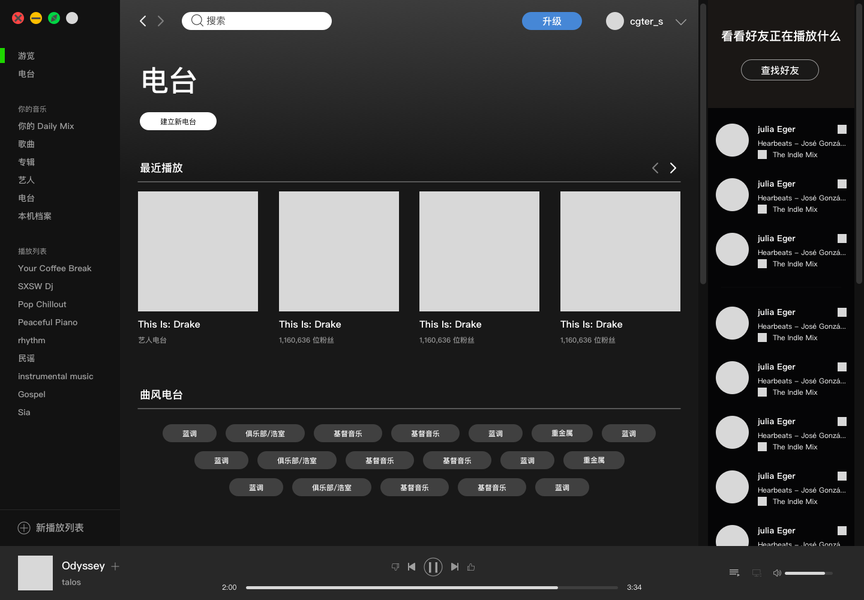Image resolution: width=864 pixels, height=600 pixels.
Task: Click the 曲风电台 section heading
Action: [161, 394]
